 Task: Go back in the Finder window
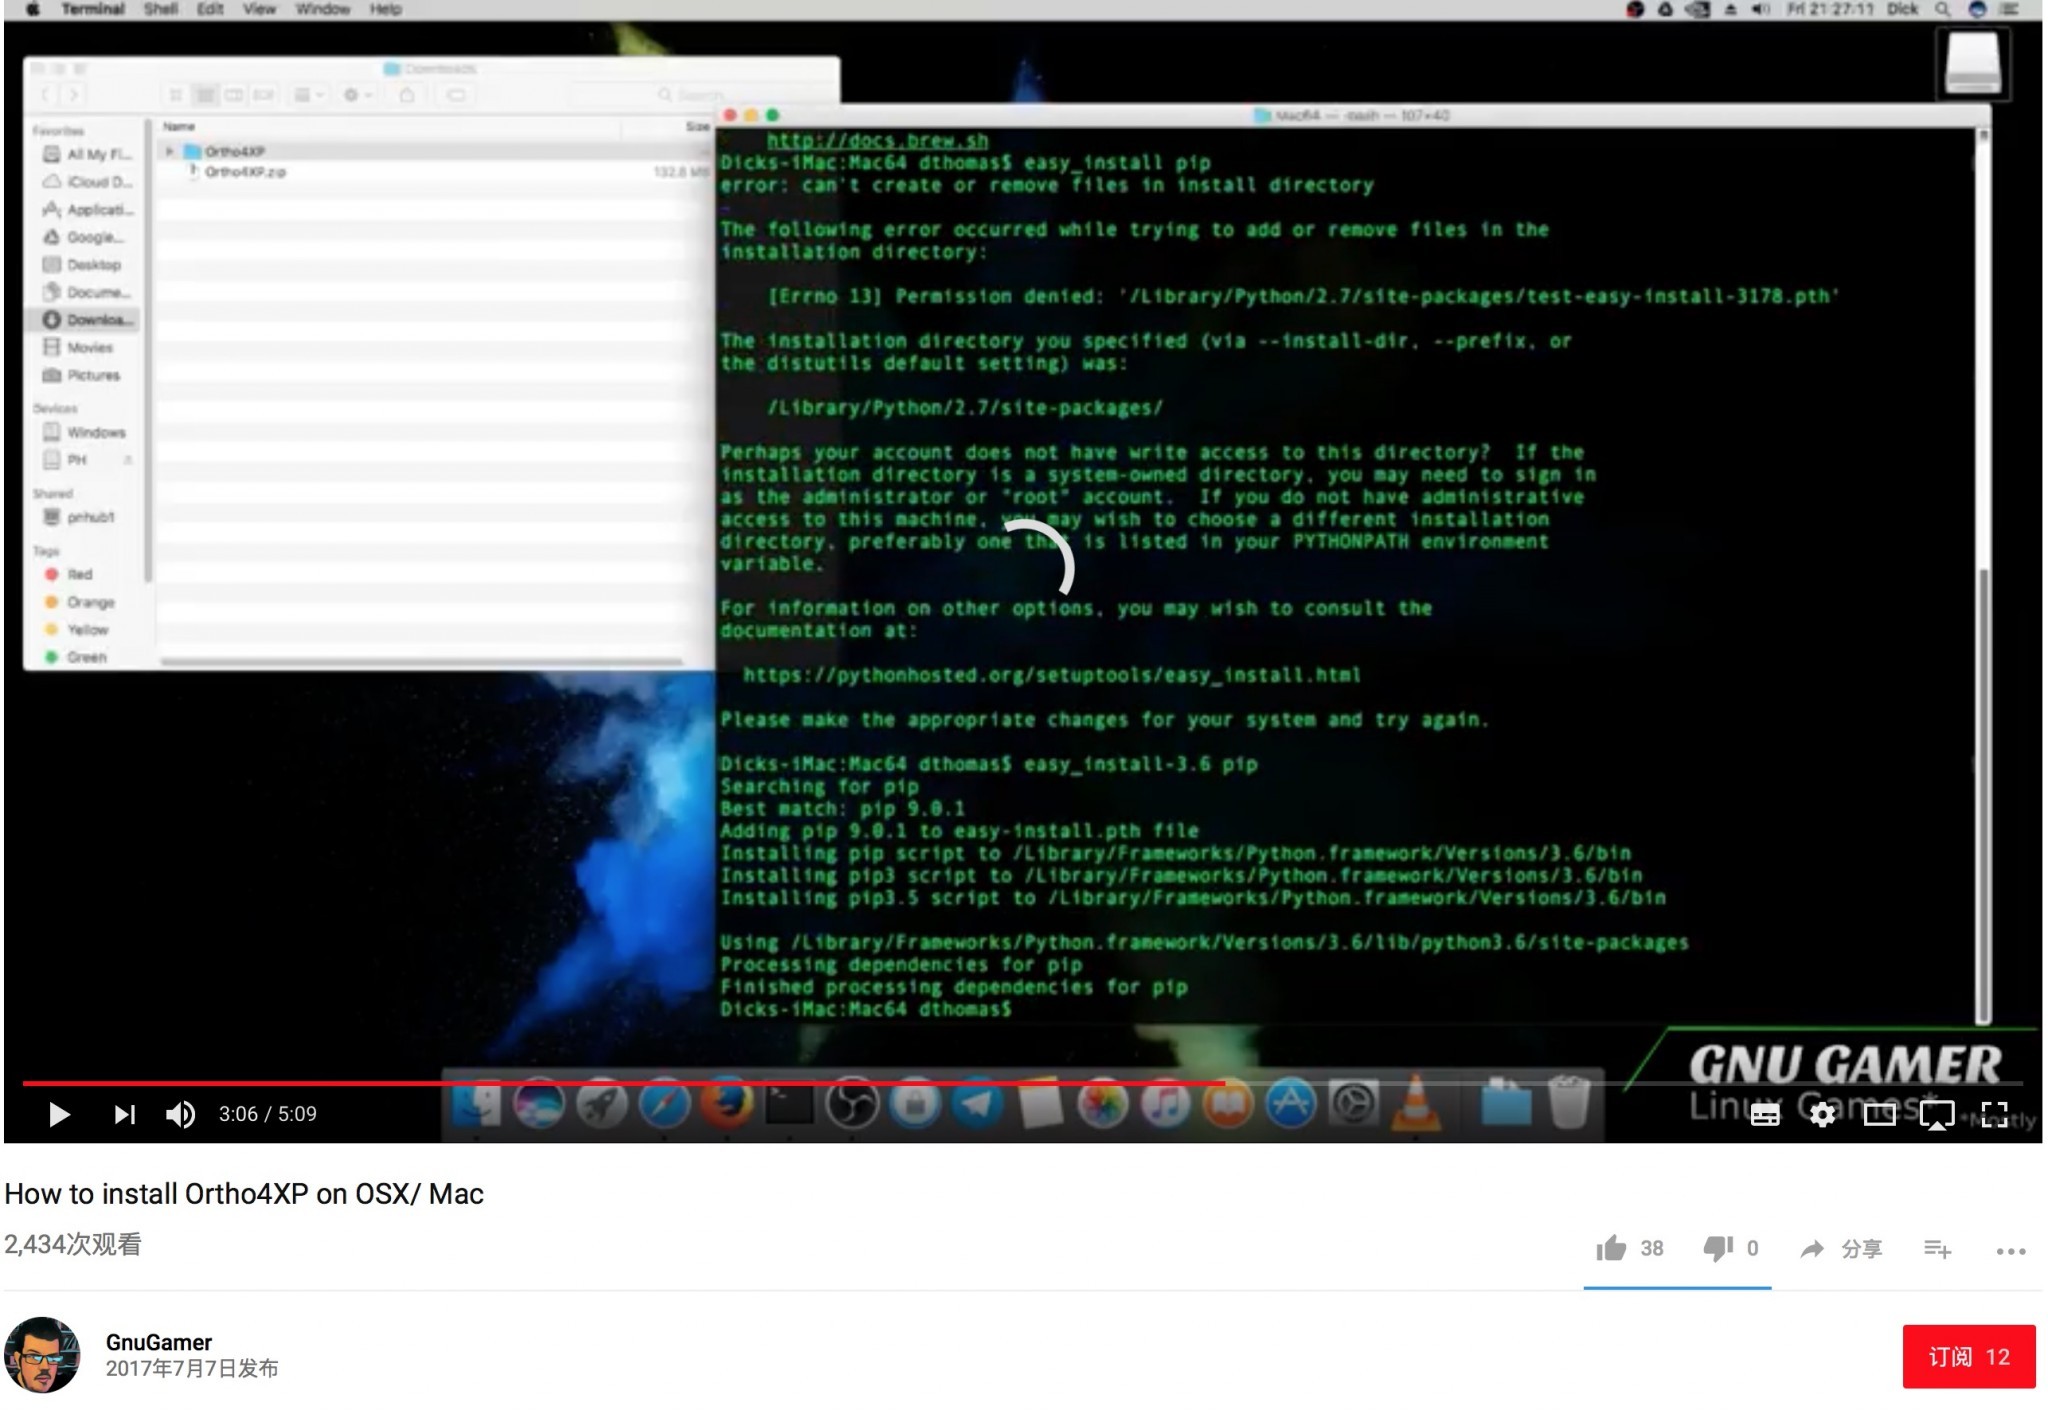coord(46,95)
